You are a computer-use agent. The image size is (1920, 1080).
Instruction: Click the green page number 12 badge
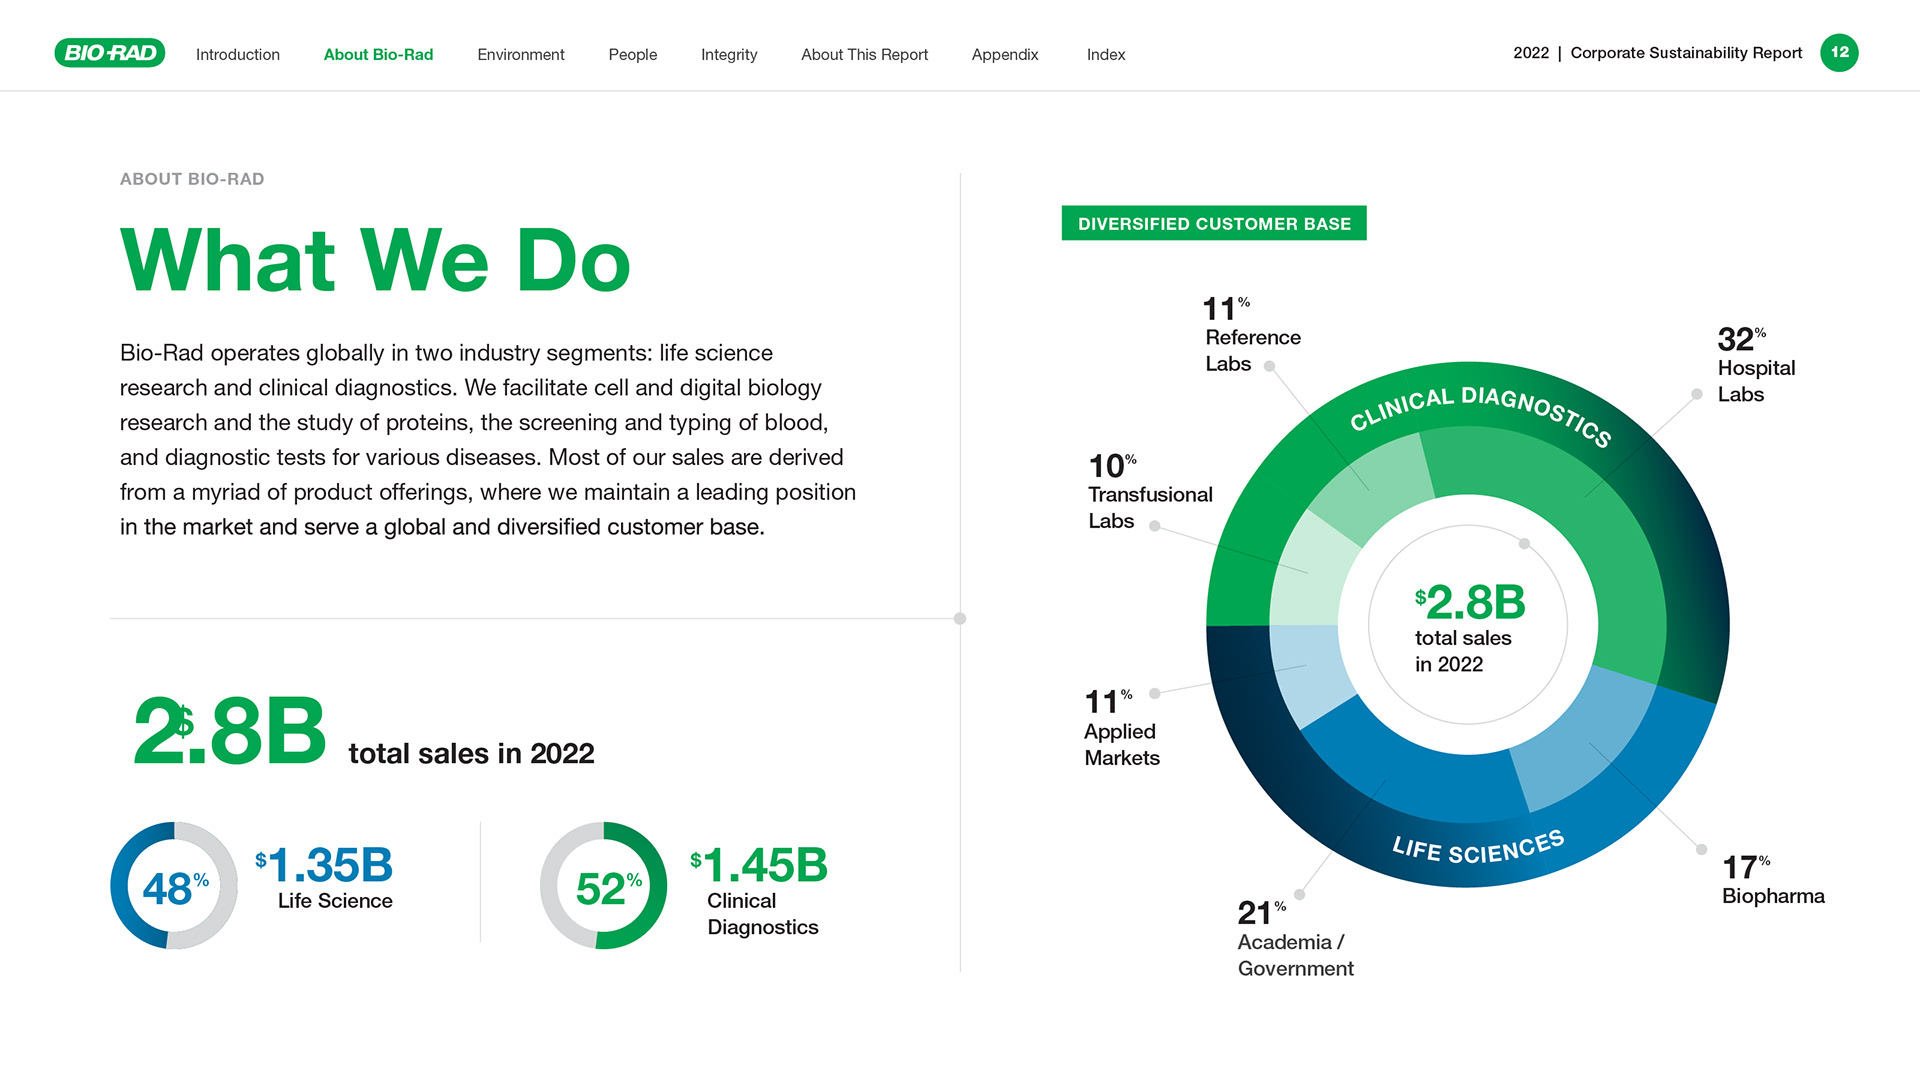[x=1838, y=53]
